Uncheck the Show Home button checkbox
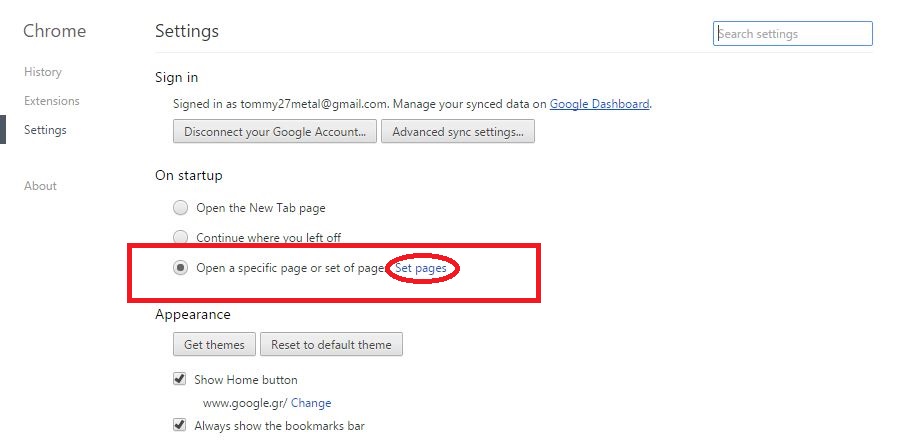Screen dimensions: 899x446 pos(180,379)
